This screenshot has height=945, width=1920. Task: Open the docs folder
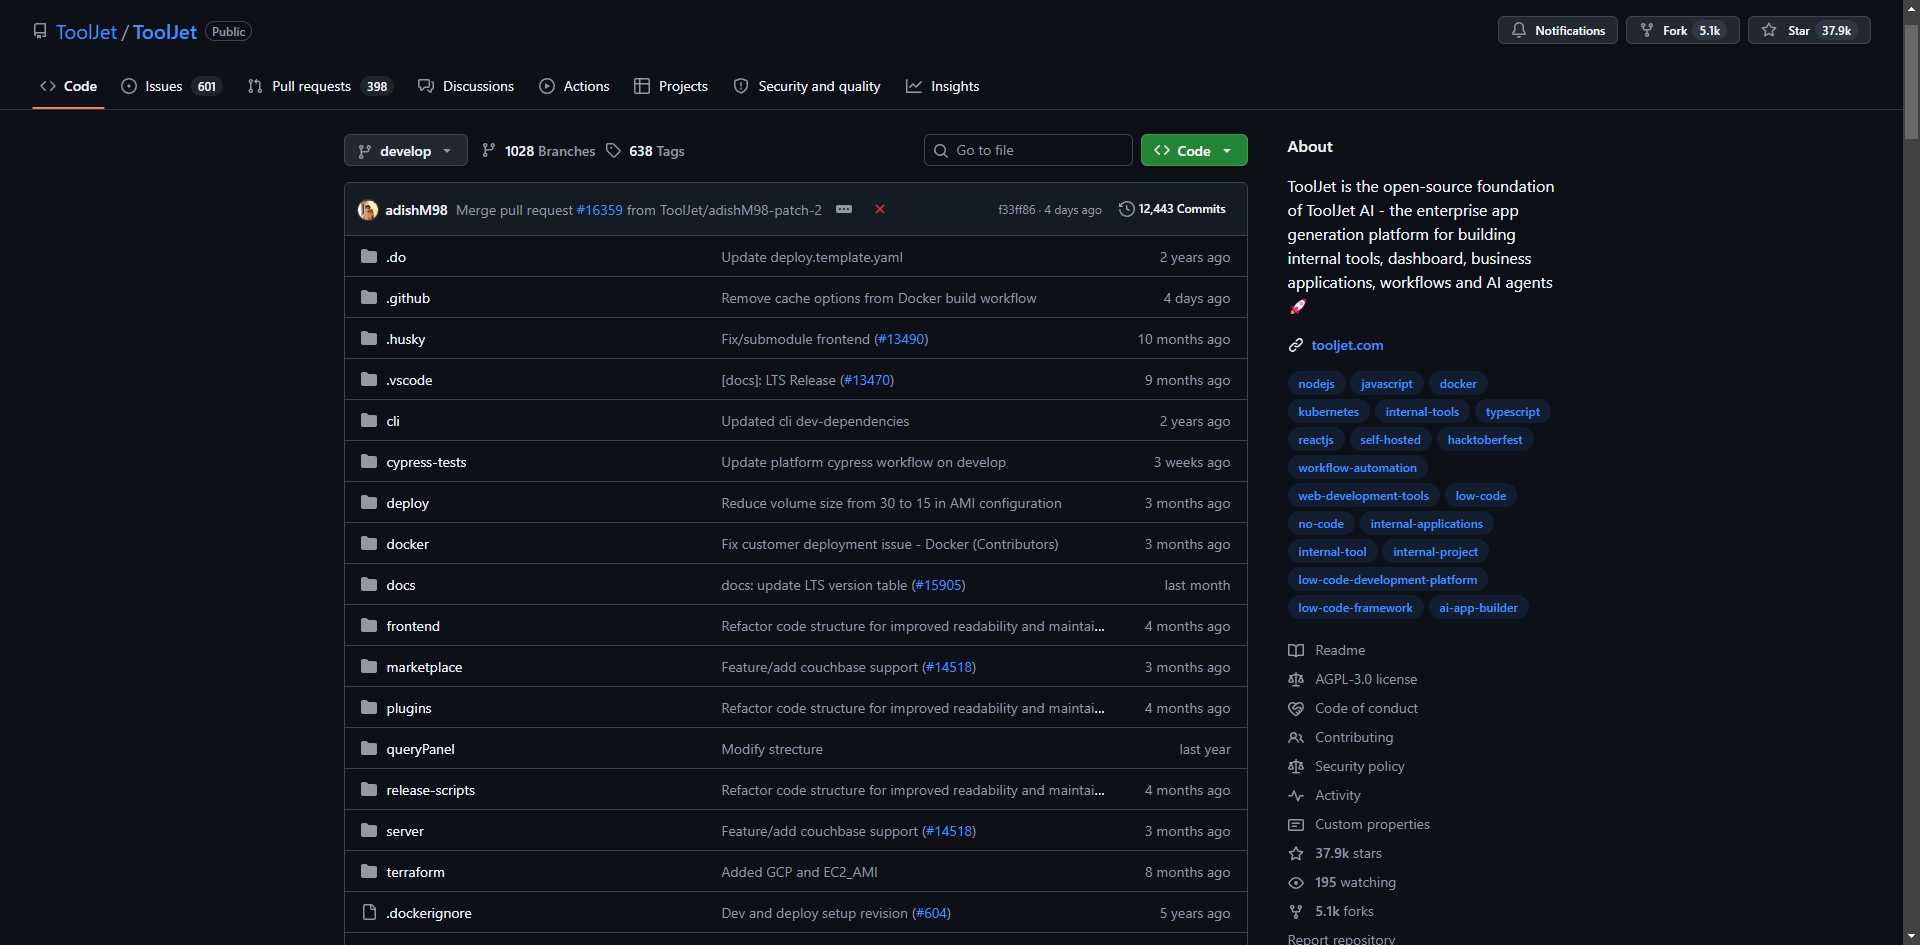coord(401,585)
